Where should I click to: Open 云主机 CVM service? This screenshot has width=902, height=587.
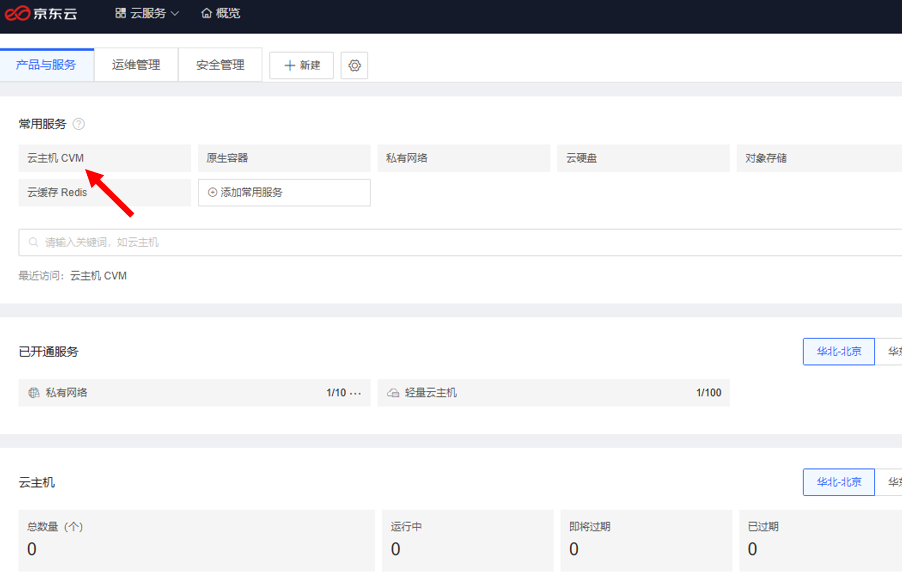coord(105,158)
